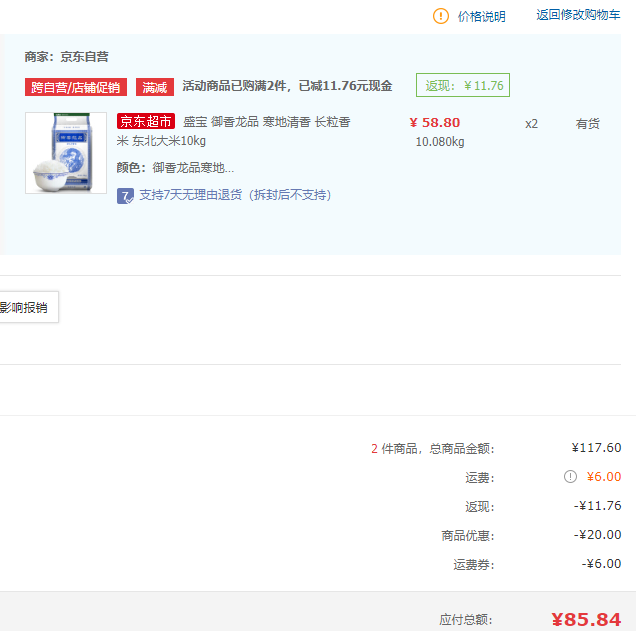Click the shipping fee info circle icon
Screen dimensions: 636x631
[570, 476]
